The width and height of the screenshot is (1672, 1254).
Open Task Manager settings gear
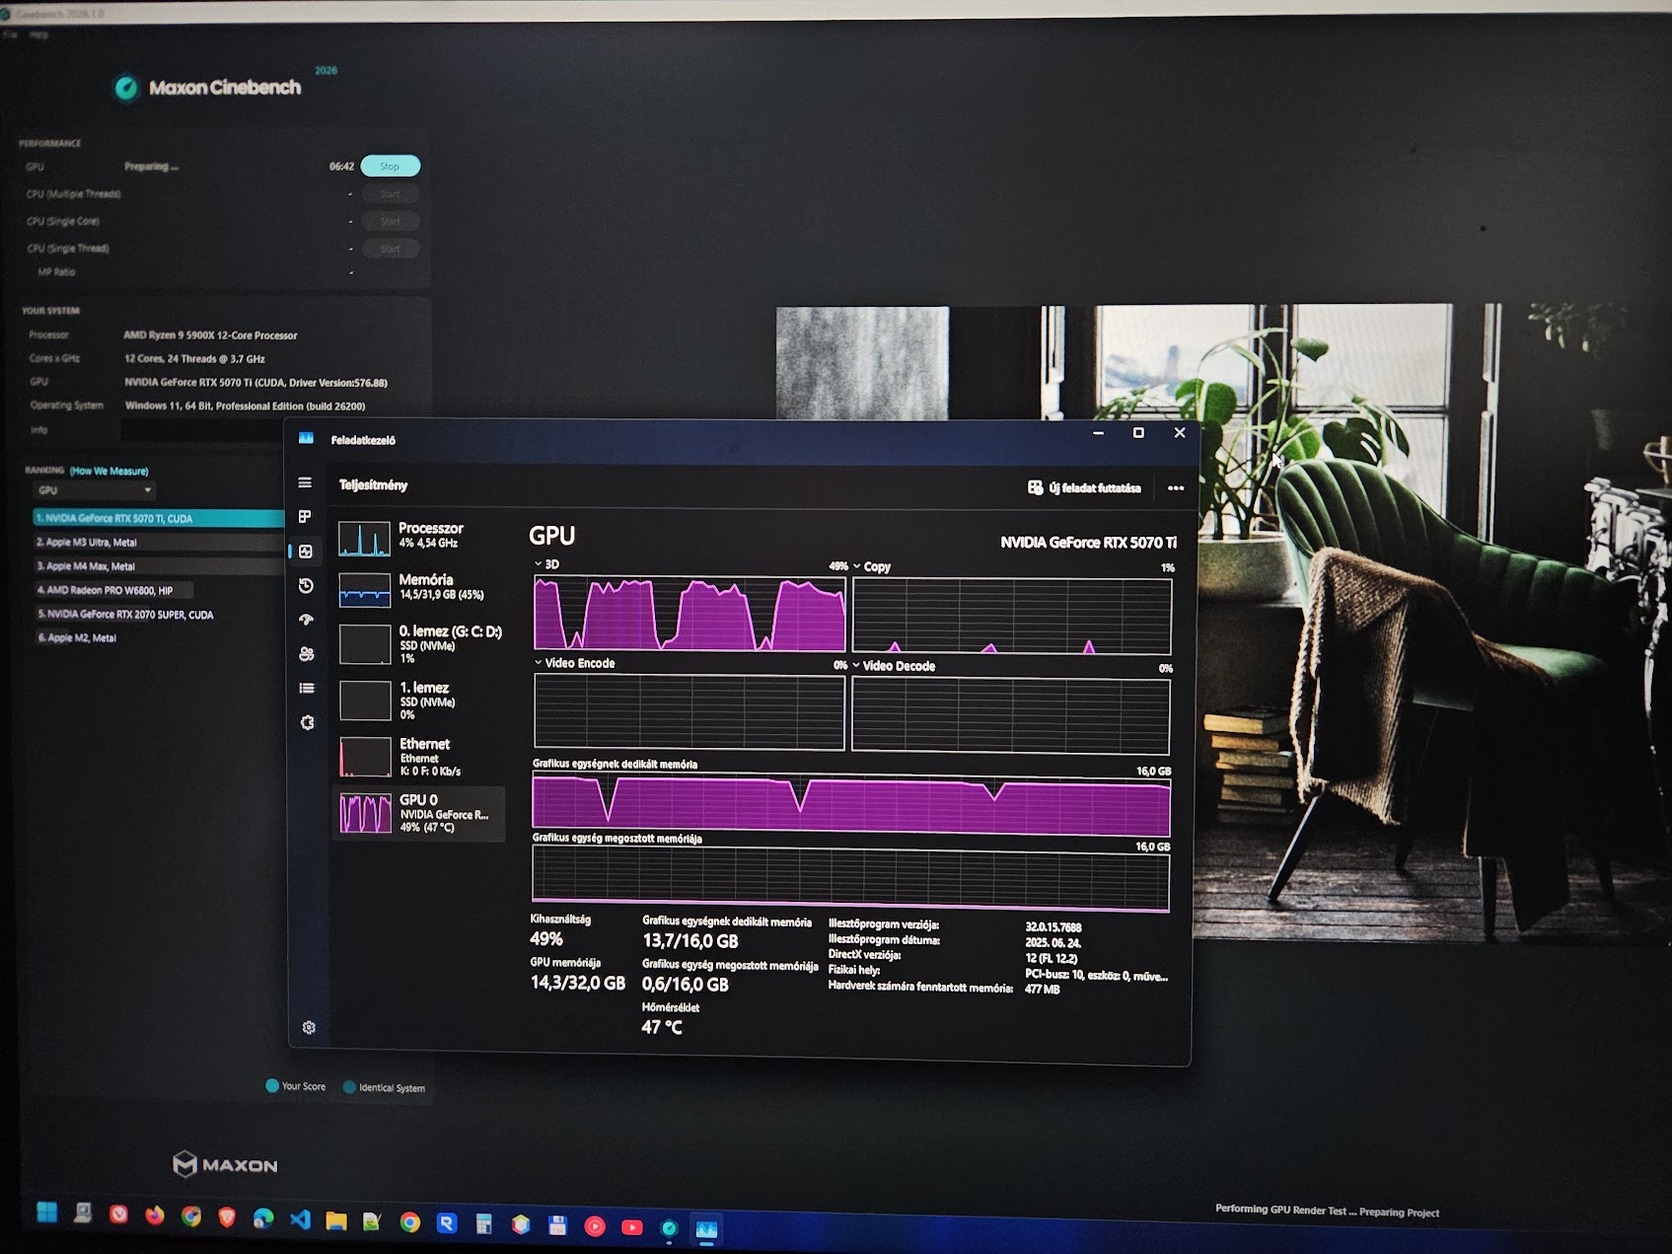coord(309,1027)
